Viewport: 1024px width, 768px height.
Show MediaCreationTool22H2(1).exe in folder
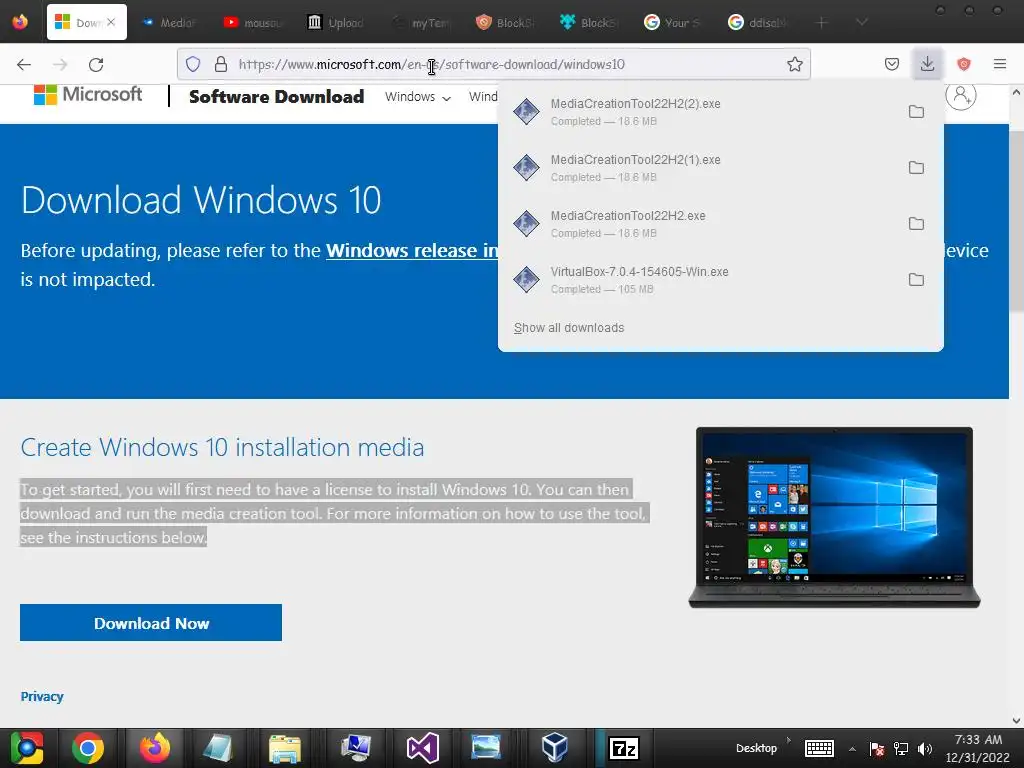pos(916,168)
